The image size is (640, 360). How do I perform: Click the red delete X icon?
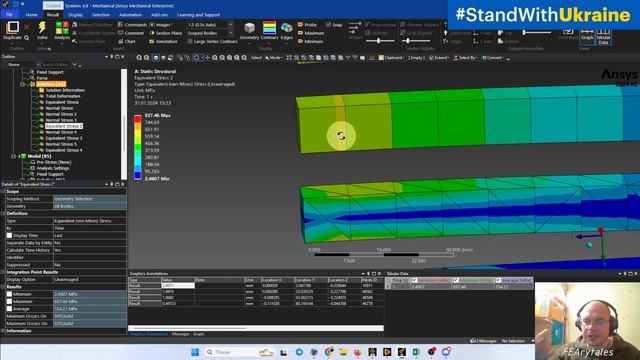(x=27, y=27)
